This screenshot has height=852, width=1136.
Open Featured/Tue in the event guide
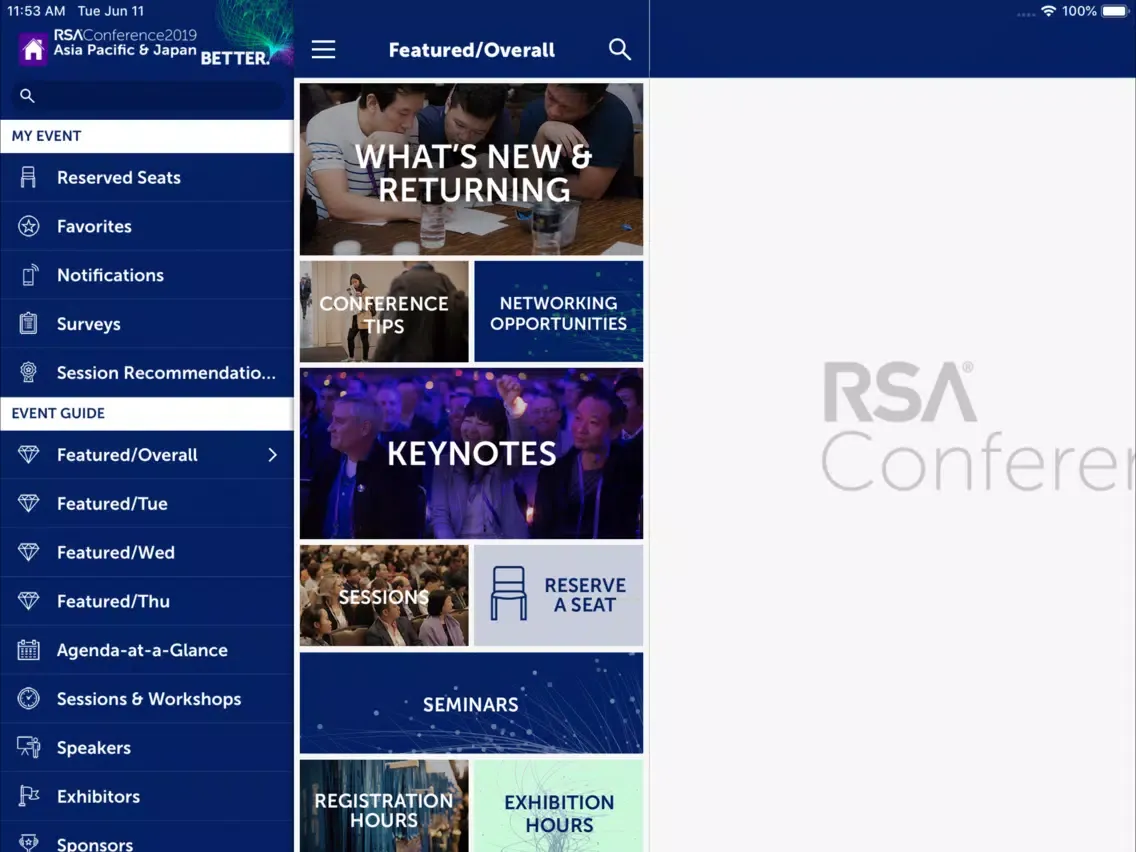(x=112, y=504)
